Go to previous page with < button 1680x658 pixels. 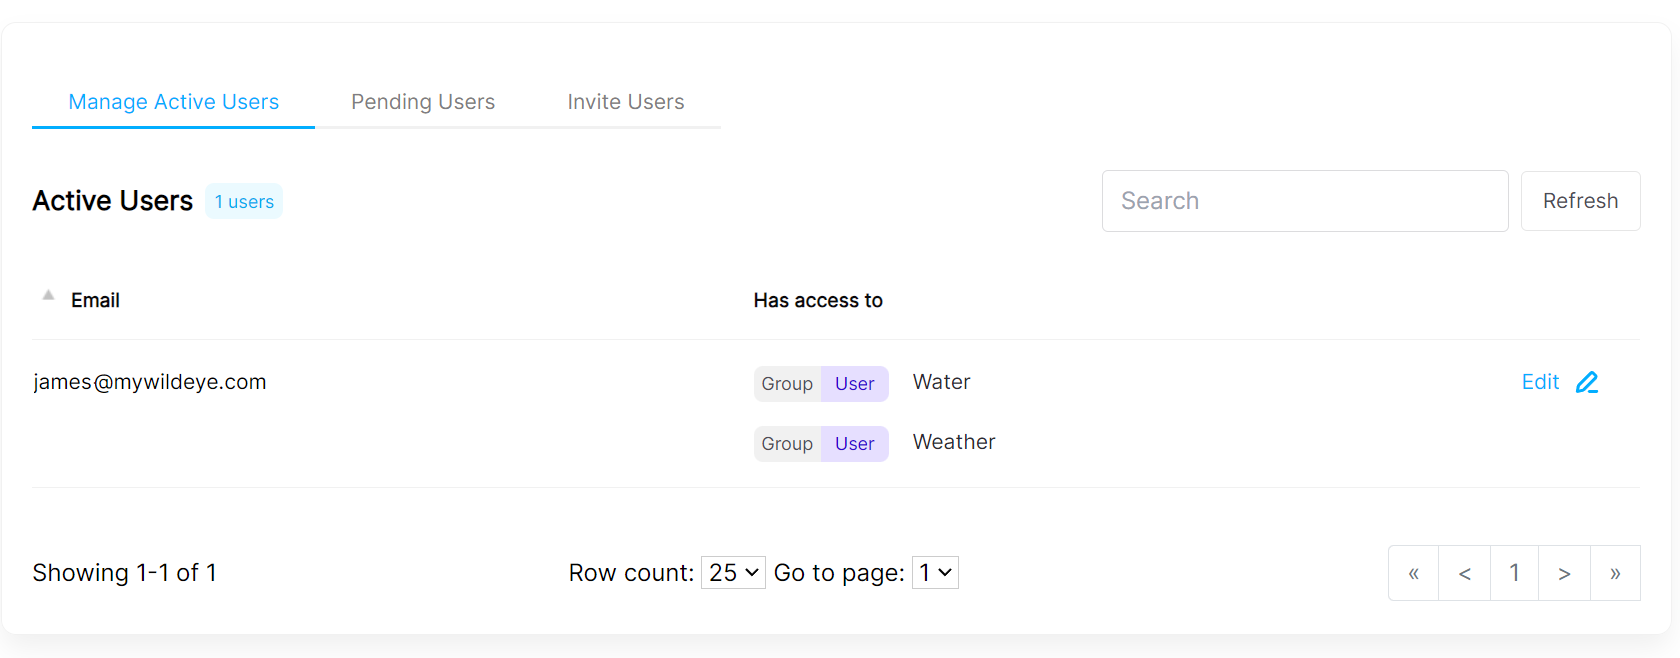coord(1464,573)
